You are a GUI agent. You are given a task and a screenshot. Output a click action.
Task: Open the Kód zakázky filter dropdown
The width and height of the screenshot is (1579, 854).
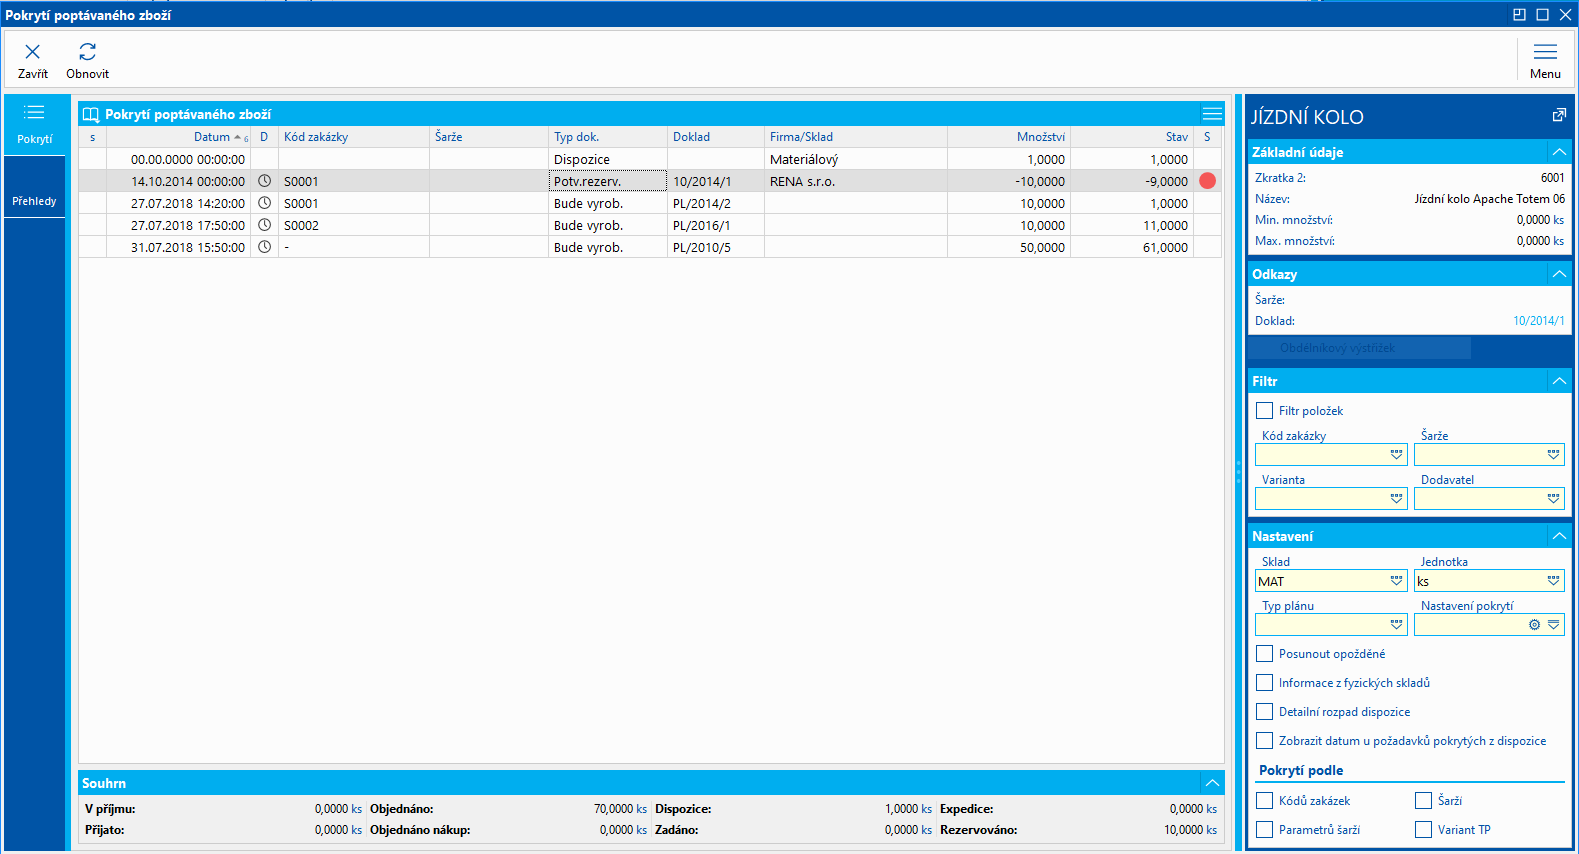pos(1397,455)
